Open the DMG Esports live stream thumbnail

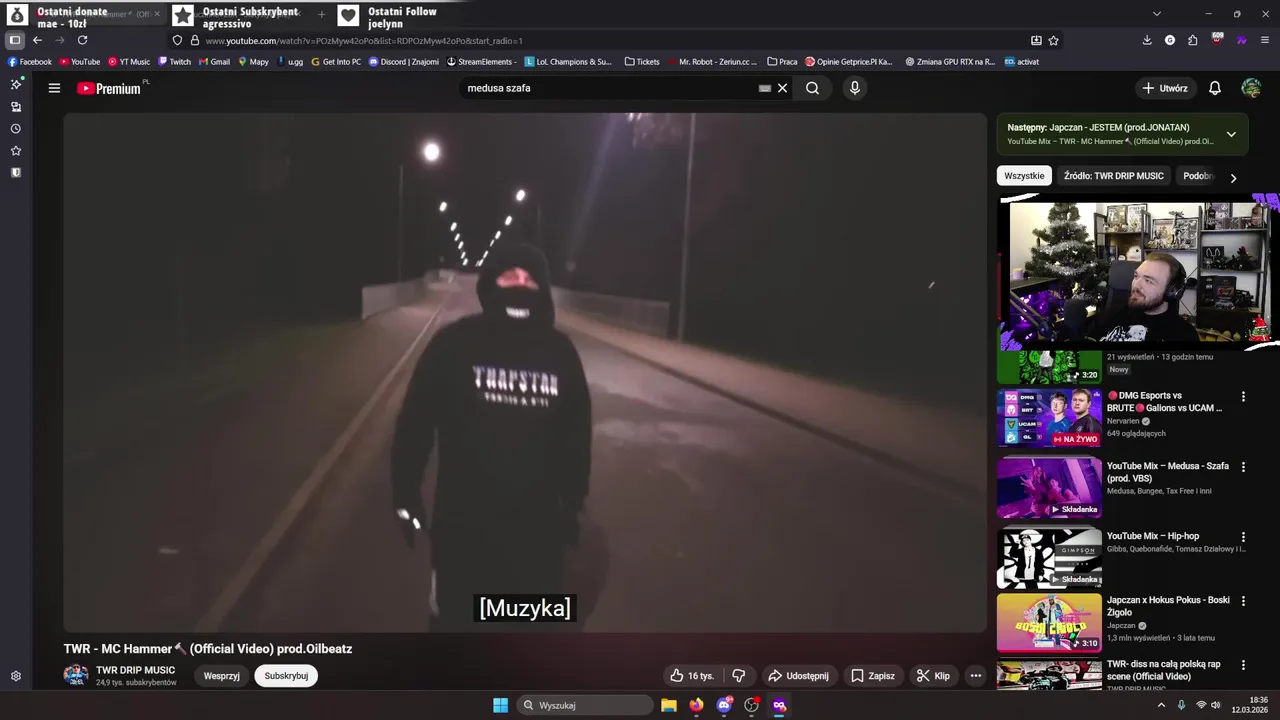(1049, 418)
